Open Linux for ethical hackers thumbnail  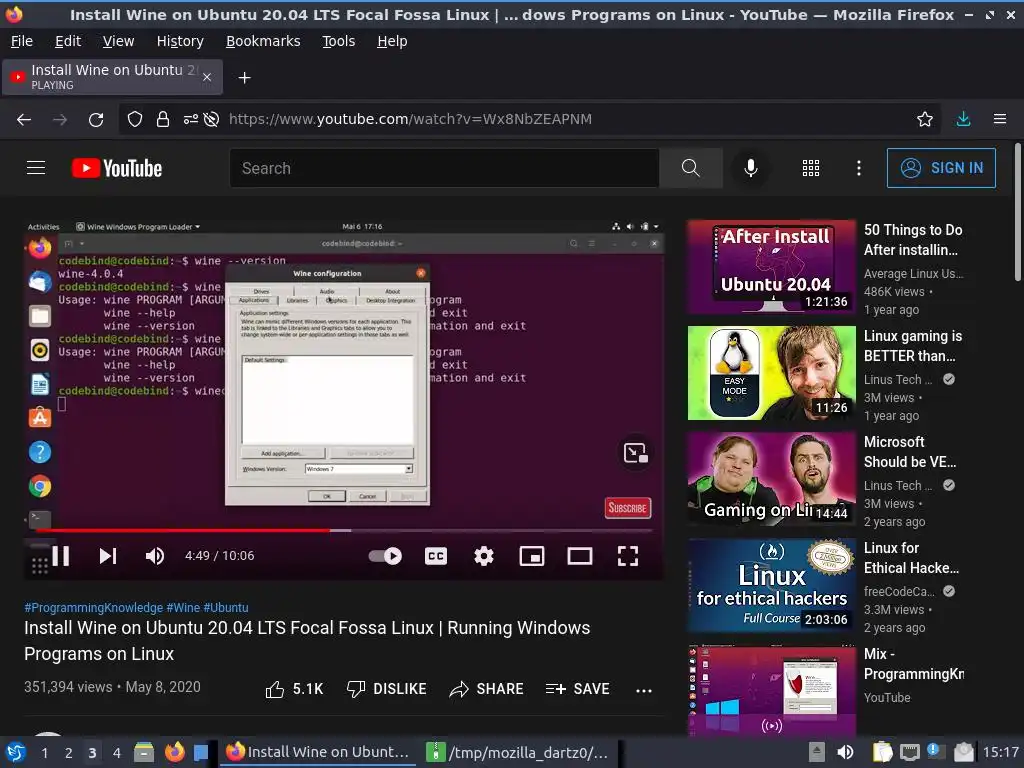pyautogui.click(x=771, y=585)
